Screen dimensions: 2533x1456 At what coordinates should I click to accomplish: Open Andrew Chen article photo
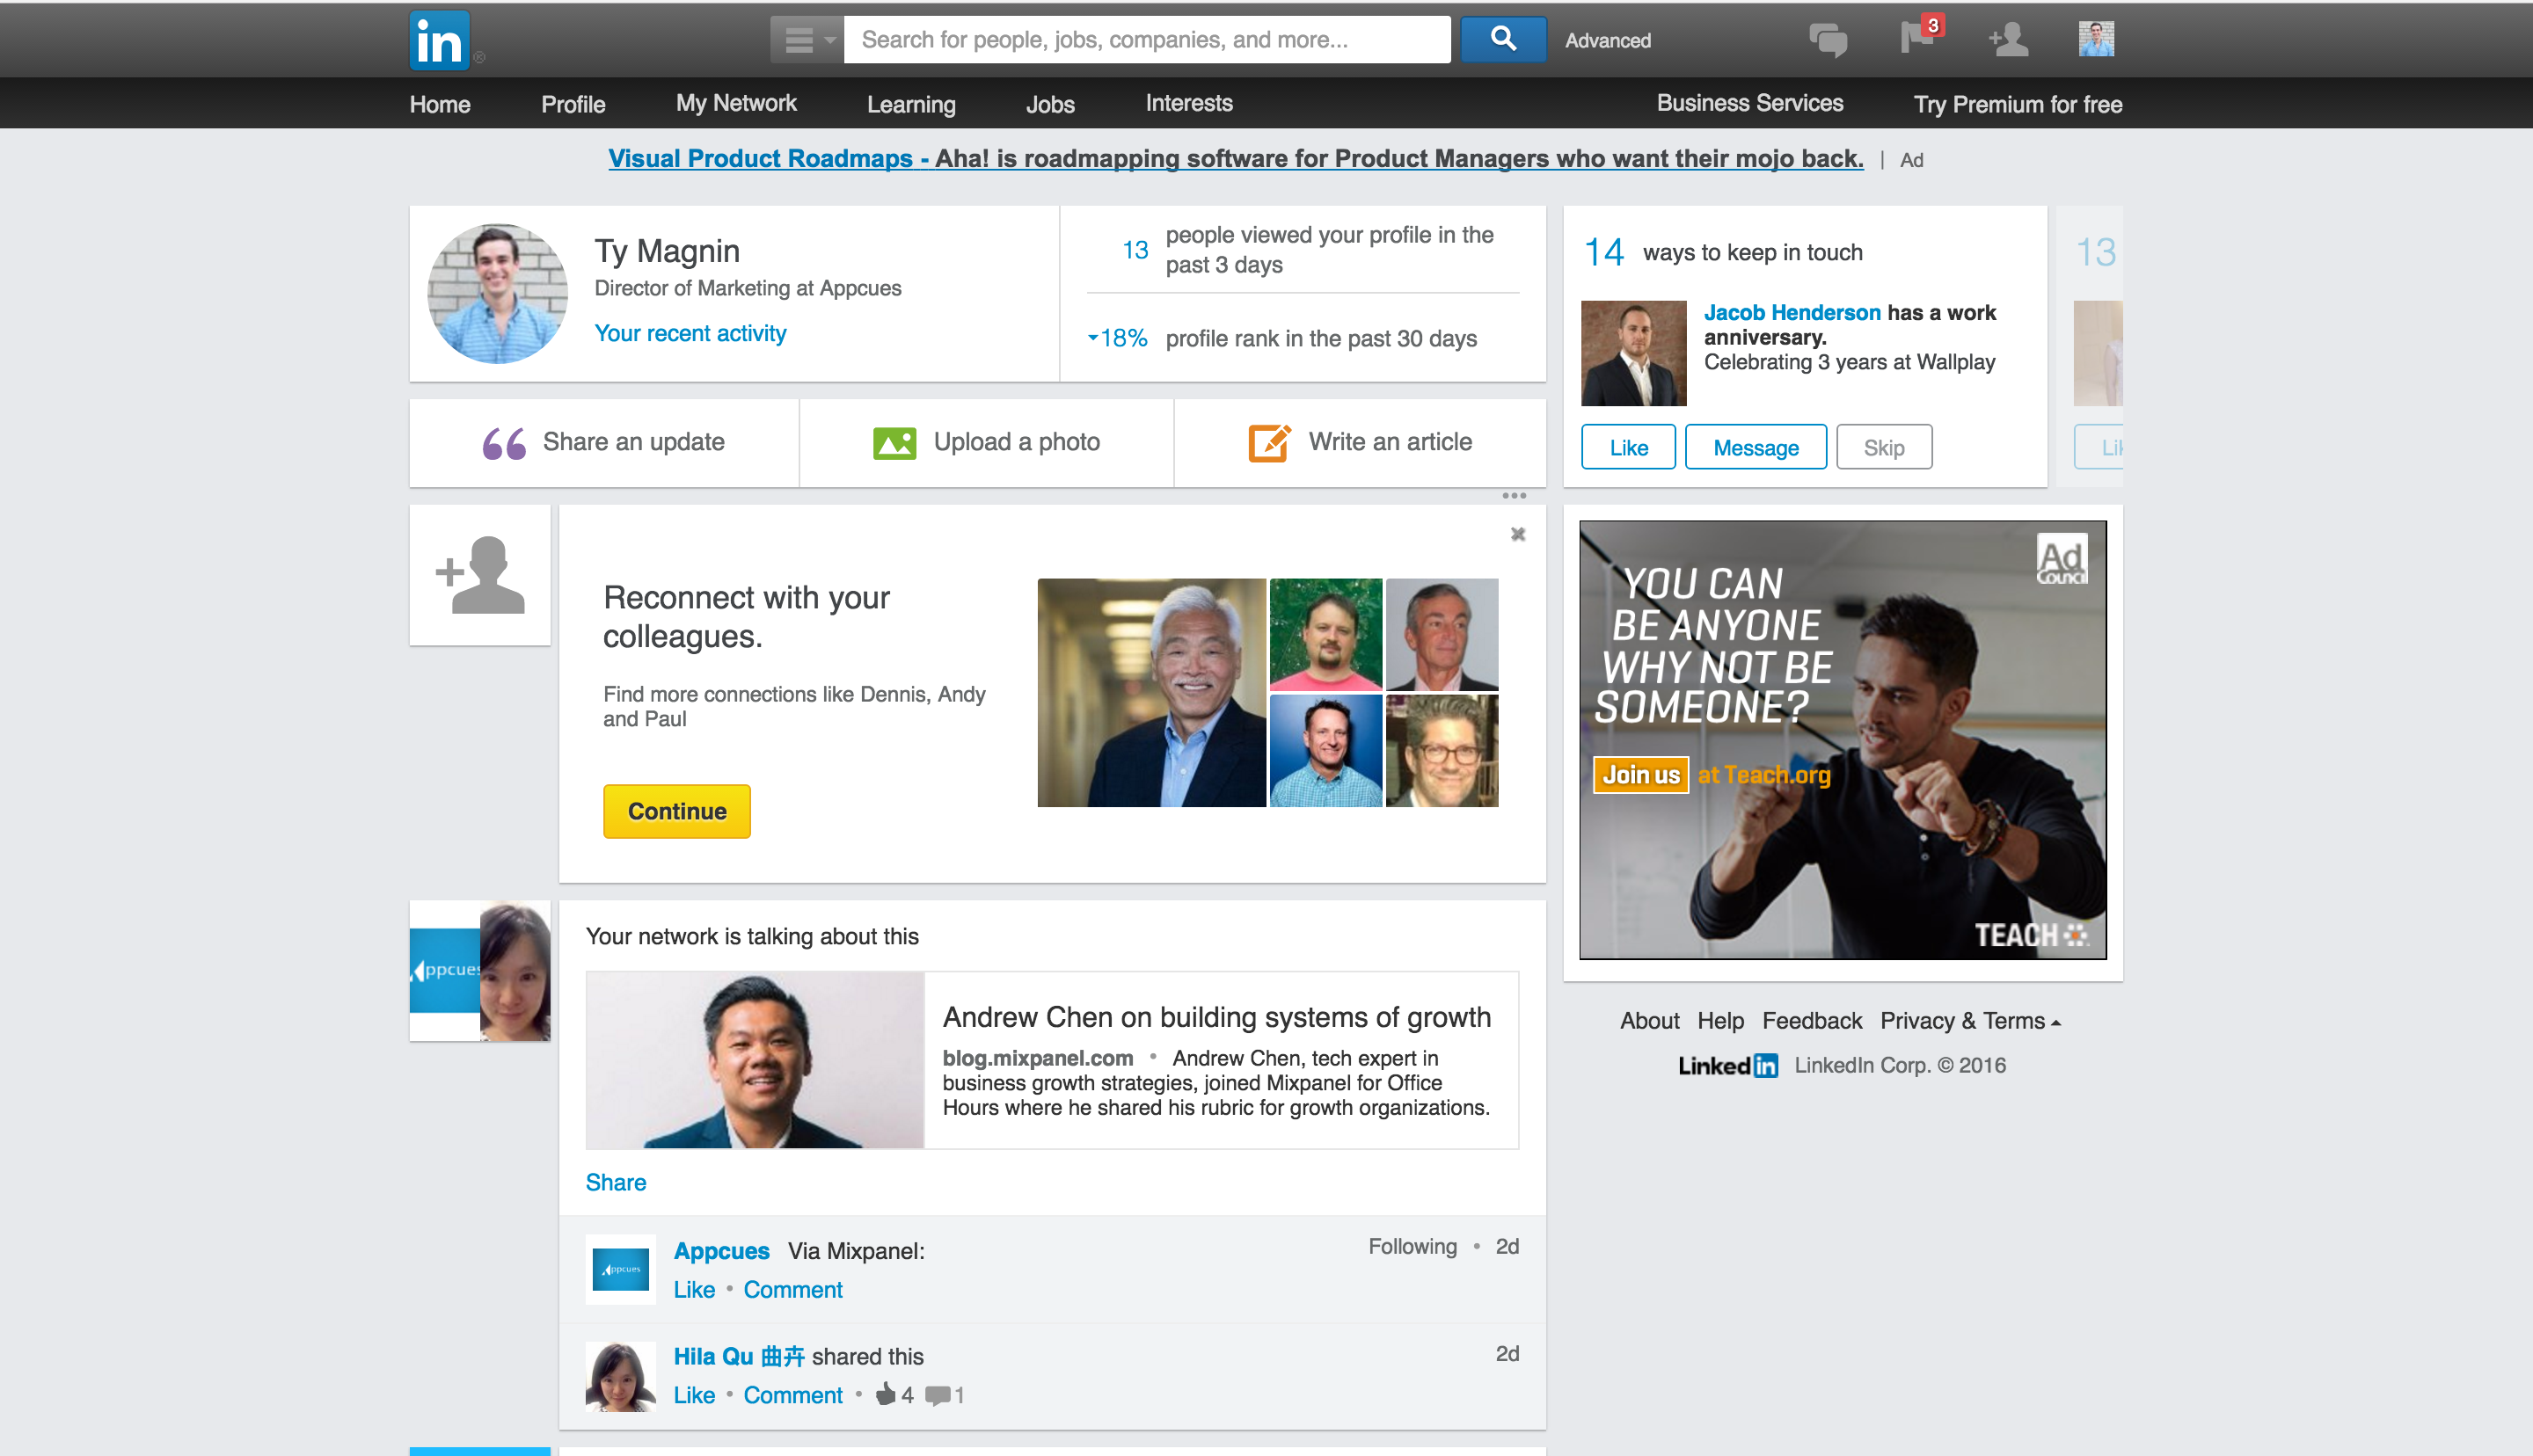click(x=755, y=1060)
